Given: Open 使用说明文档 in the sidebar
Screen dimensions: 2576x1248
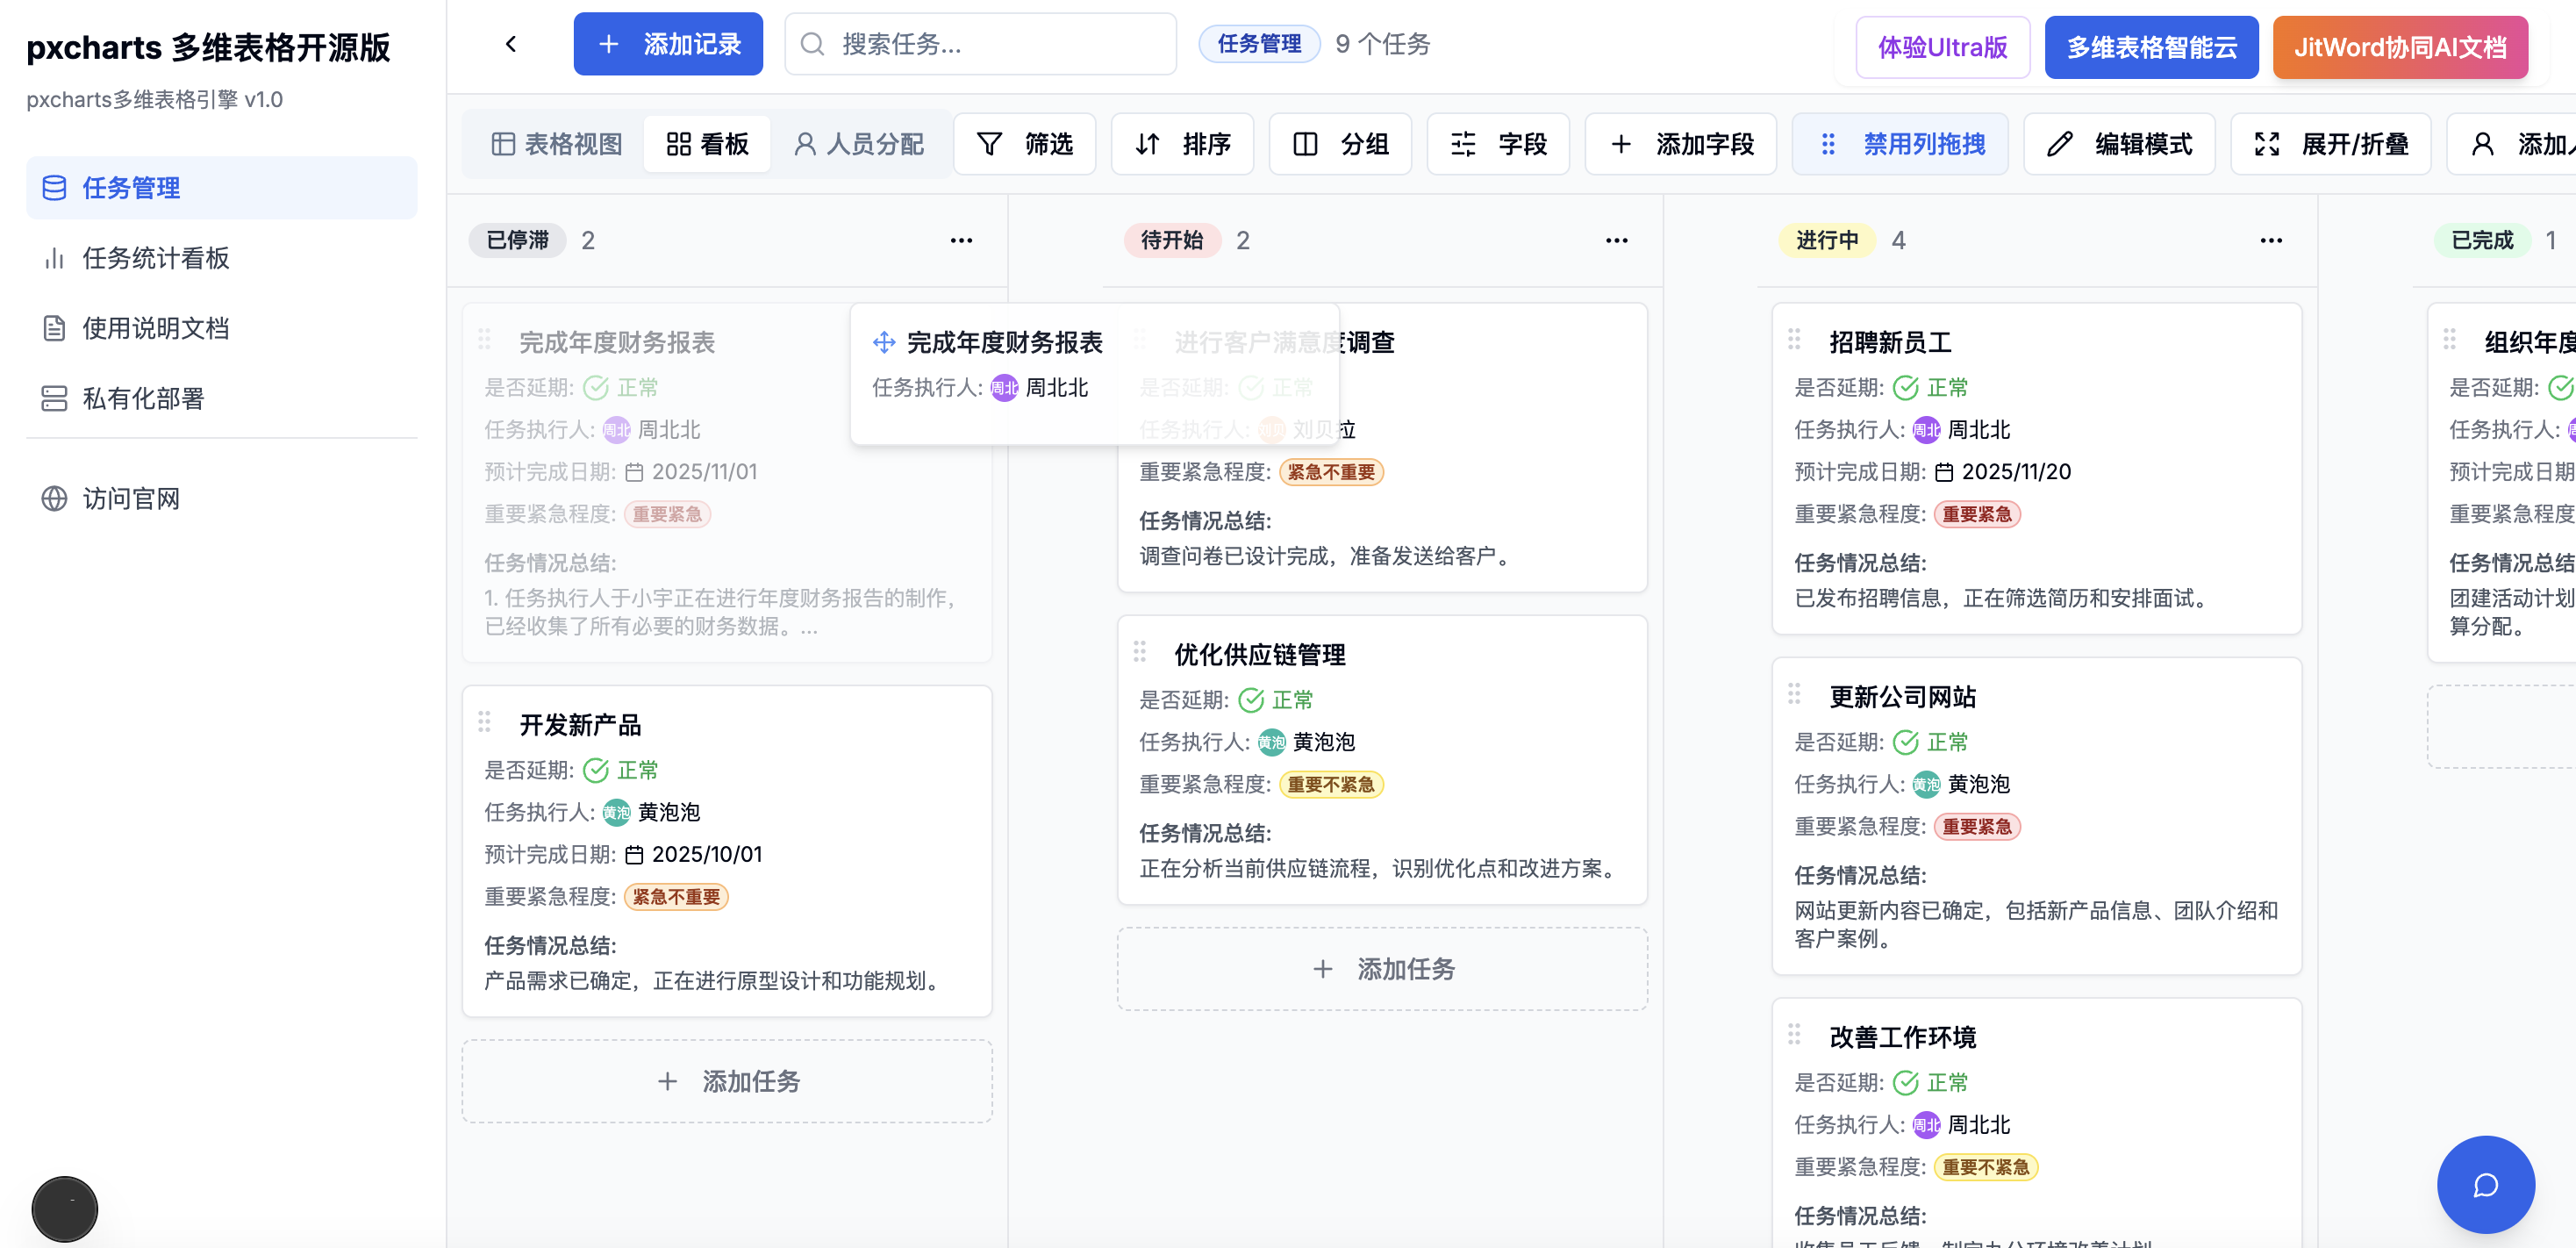Looking at the screenshot, I should point(222,328).
